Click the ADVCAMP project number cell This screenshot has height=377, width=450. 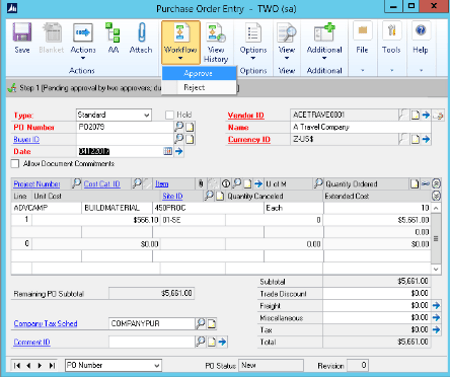coord(46,208)
